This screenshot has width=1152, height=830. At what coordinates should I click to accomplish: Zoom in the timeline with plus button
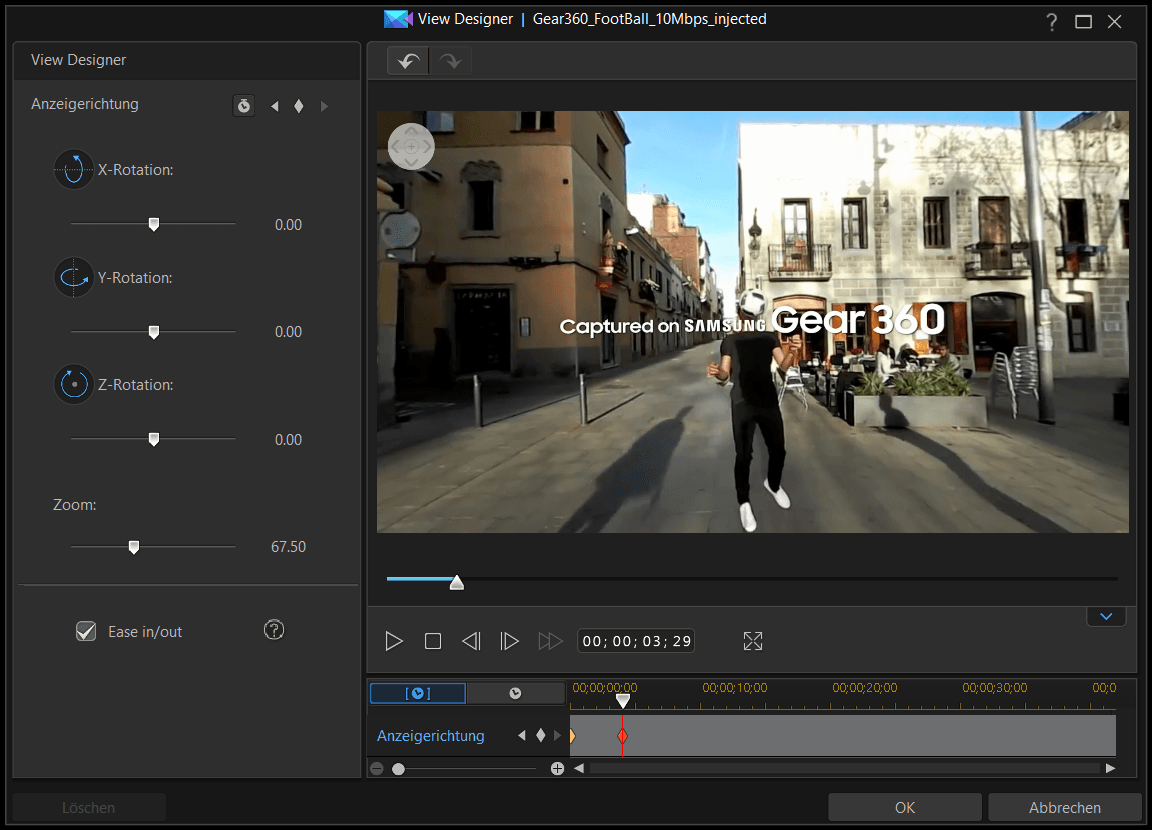click(558, 768)
